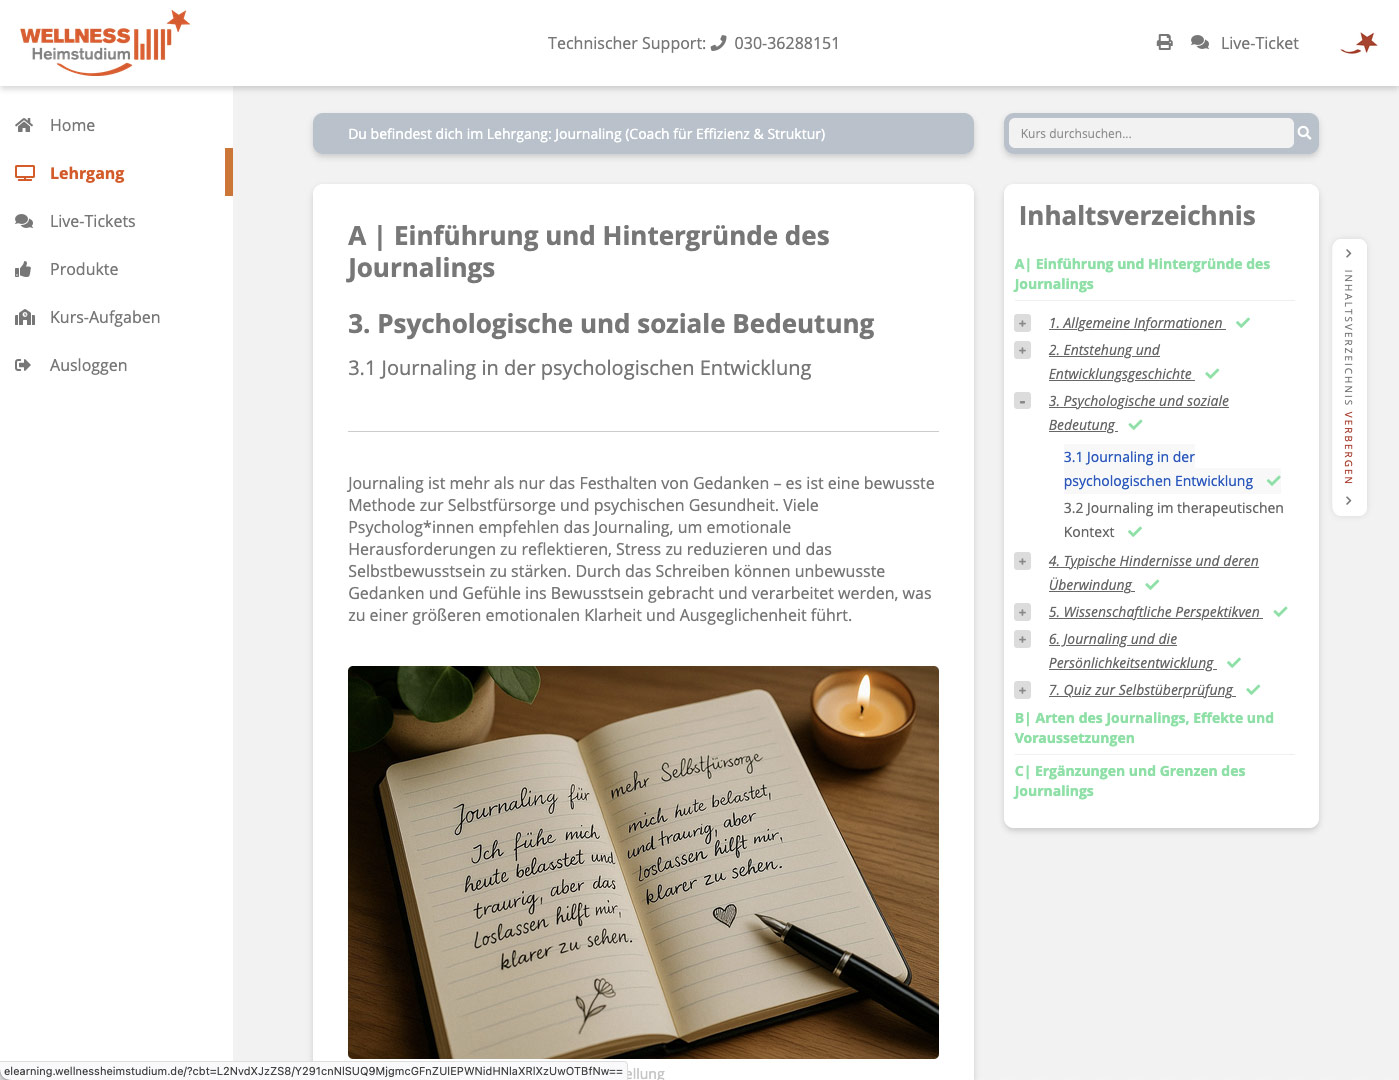Image resolution: width=1399 pixels, height=1080 pixels.
Task: Click checkmark next to Quiz zur Selbstüberprüfung
Action: tap(1253, 690)
